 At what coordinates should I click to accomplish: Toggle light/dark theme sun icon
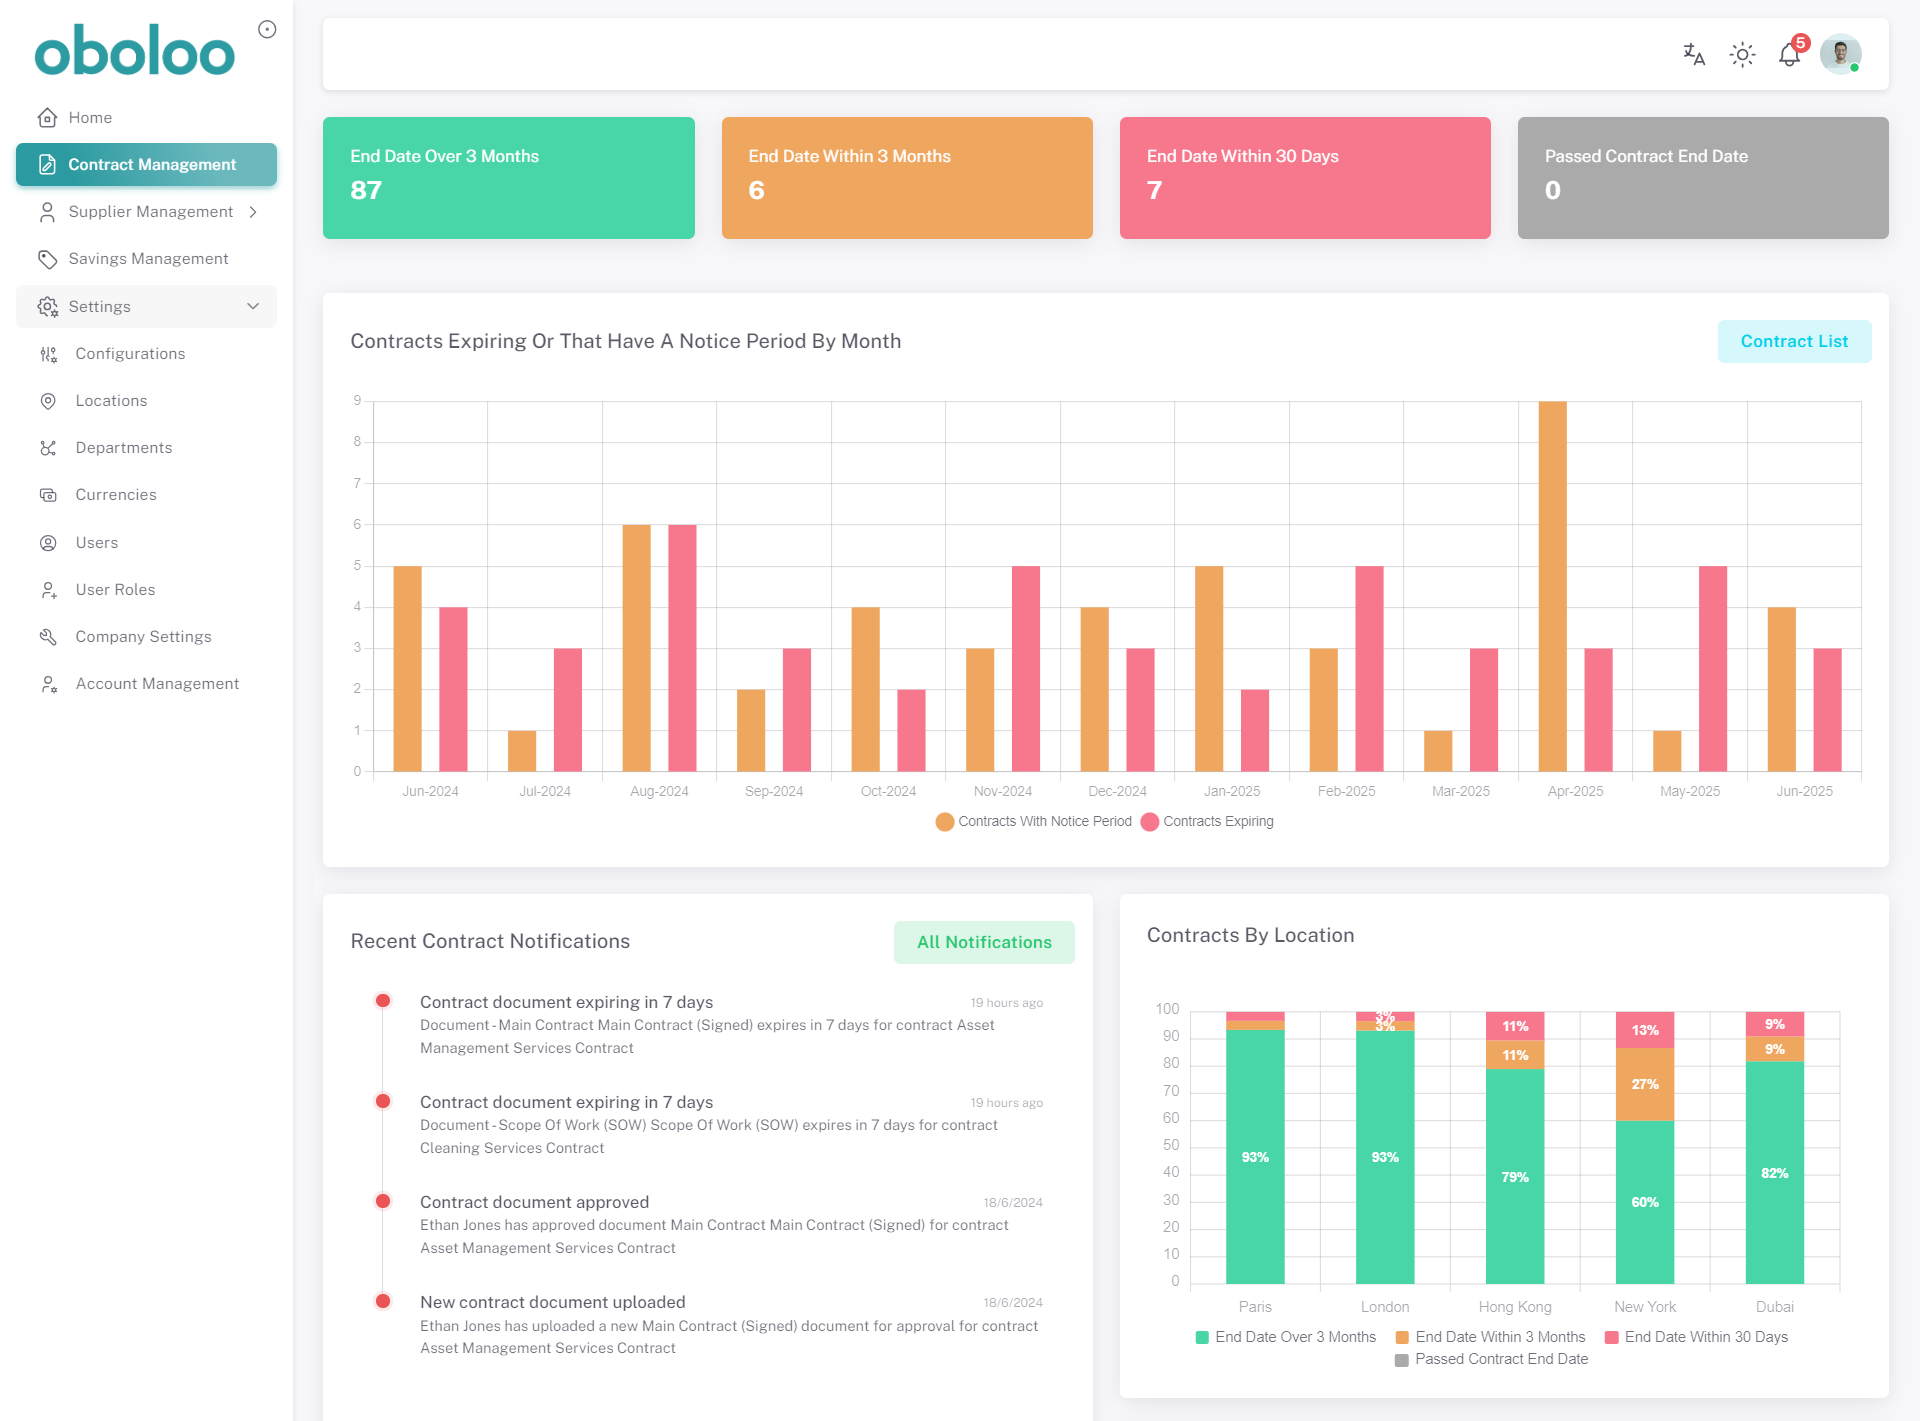(x=1742, y=54)
